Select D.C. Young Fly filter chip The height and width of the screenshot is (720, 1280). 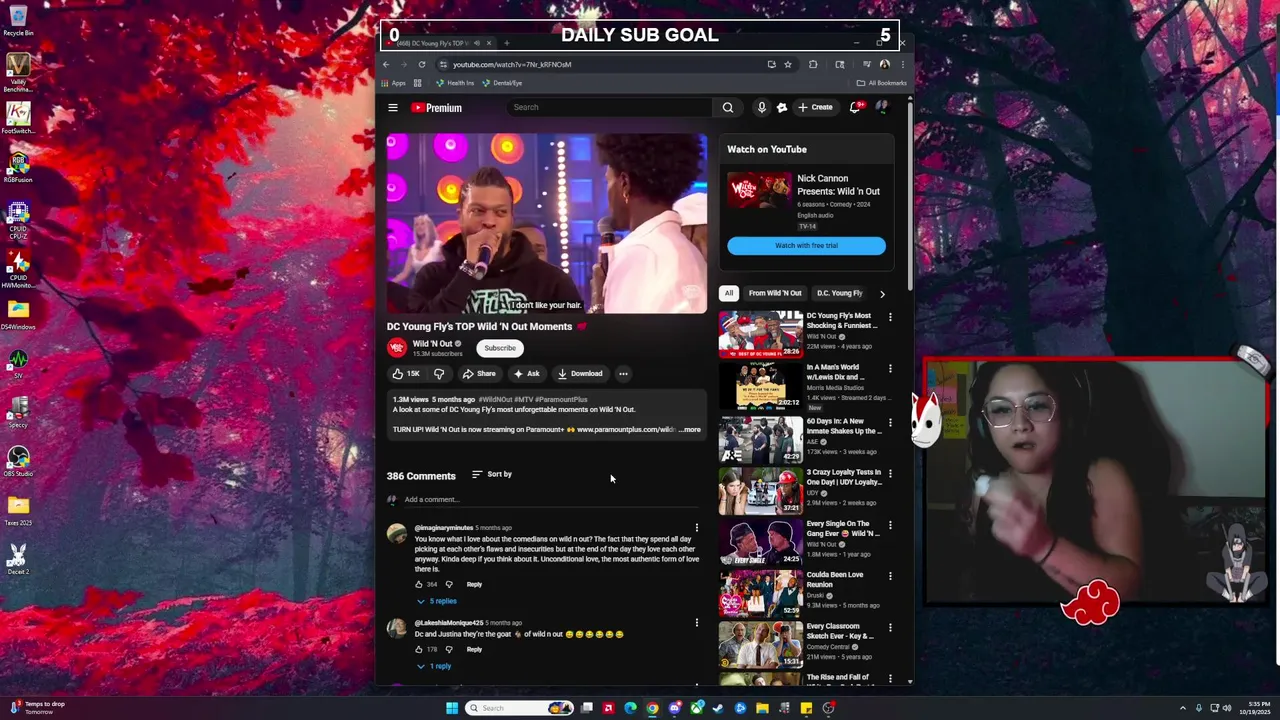tap(839, 293)
